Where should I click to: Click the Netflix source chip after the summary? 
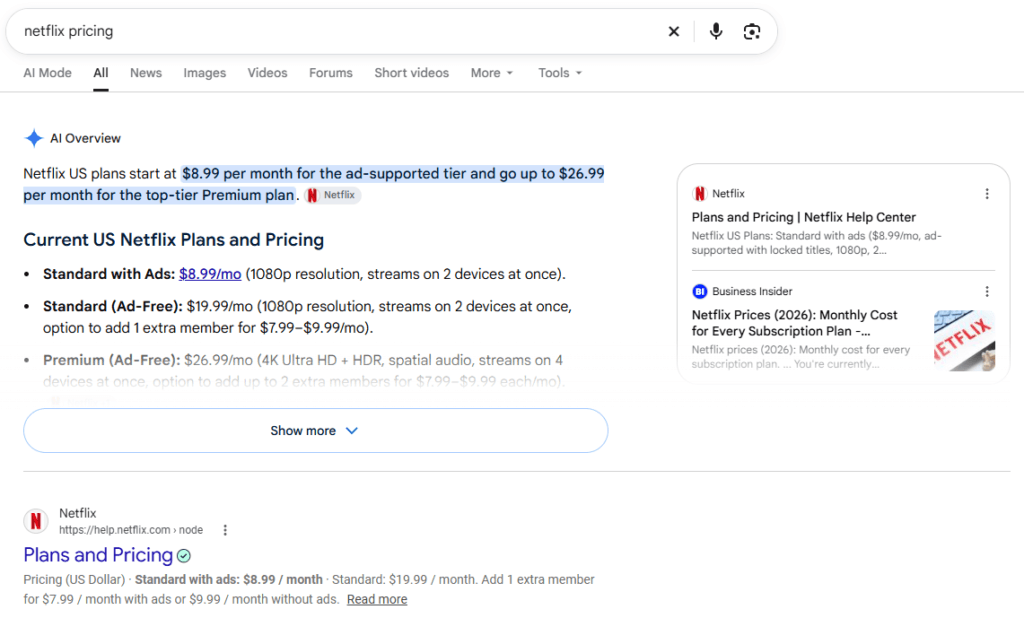332,195
